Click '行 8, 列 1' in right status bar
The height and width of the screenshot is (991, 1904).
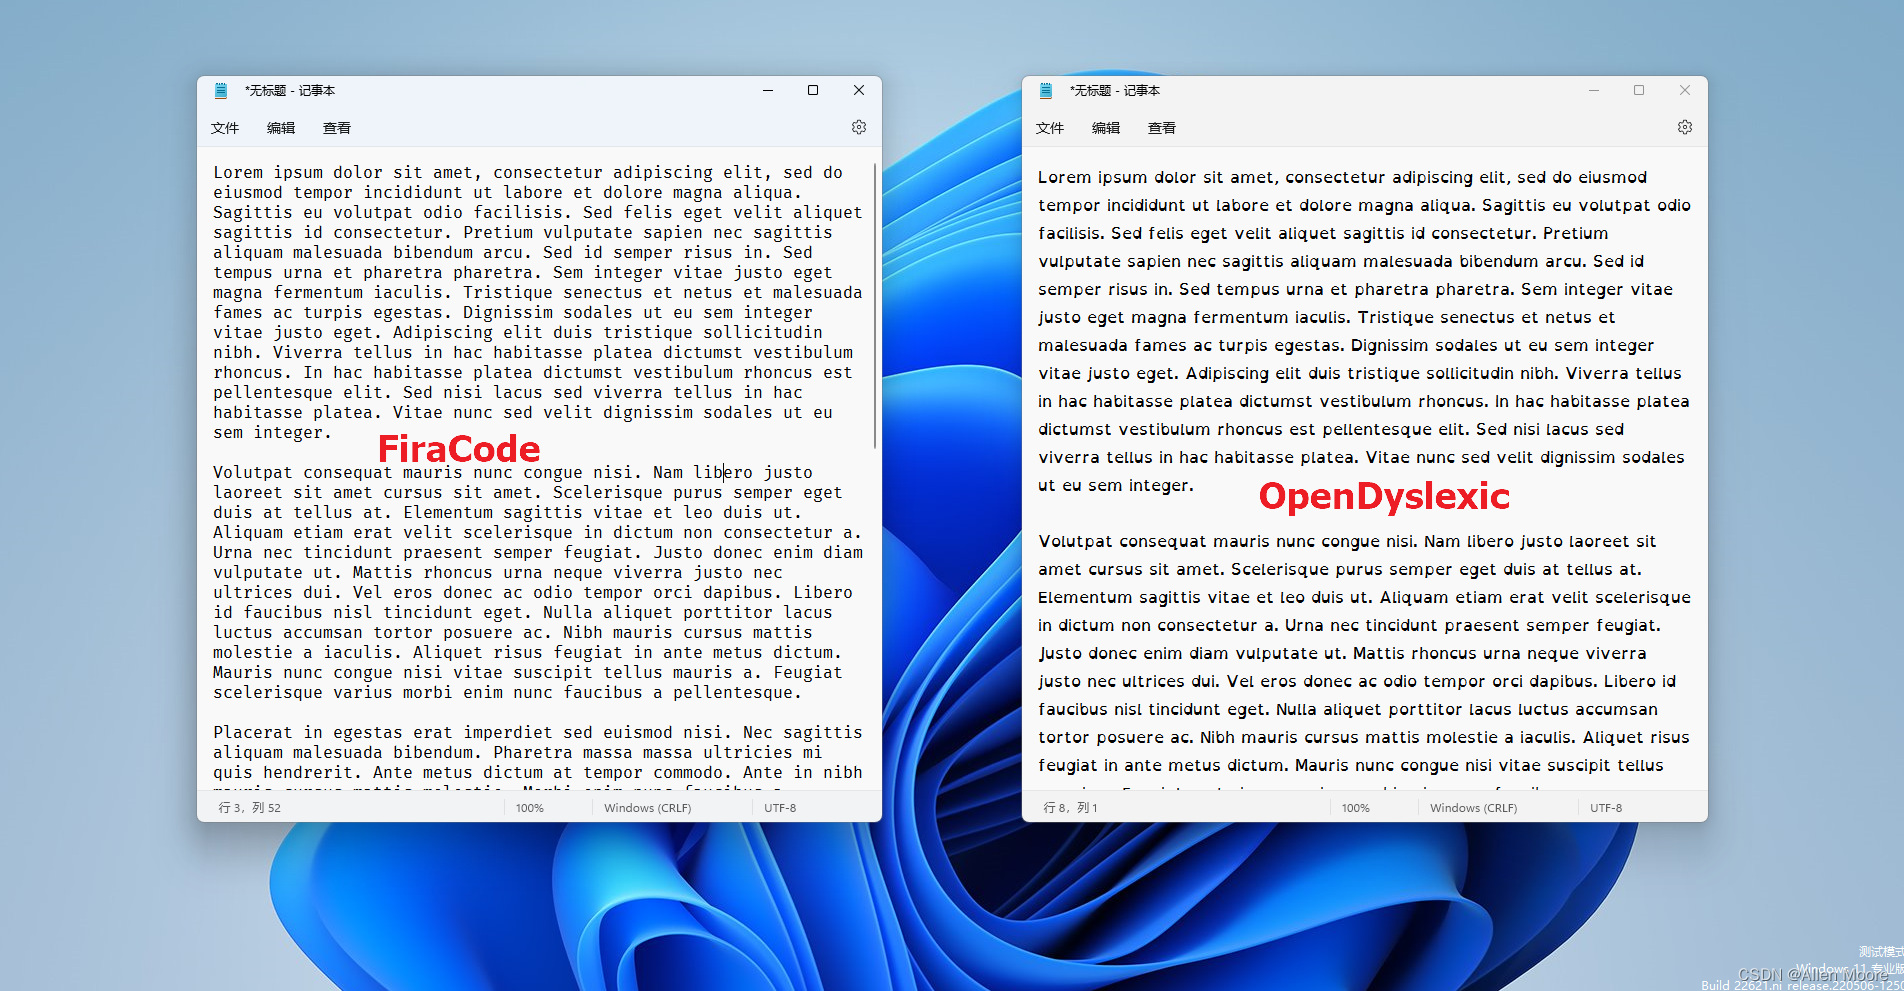(1071, 808)
